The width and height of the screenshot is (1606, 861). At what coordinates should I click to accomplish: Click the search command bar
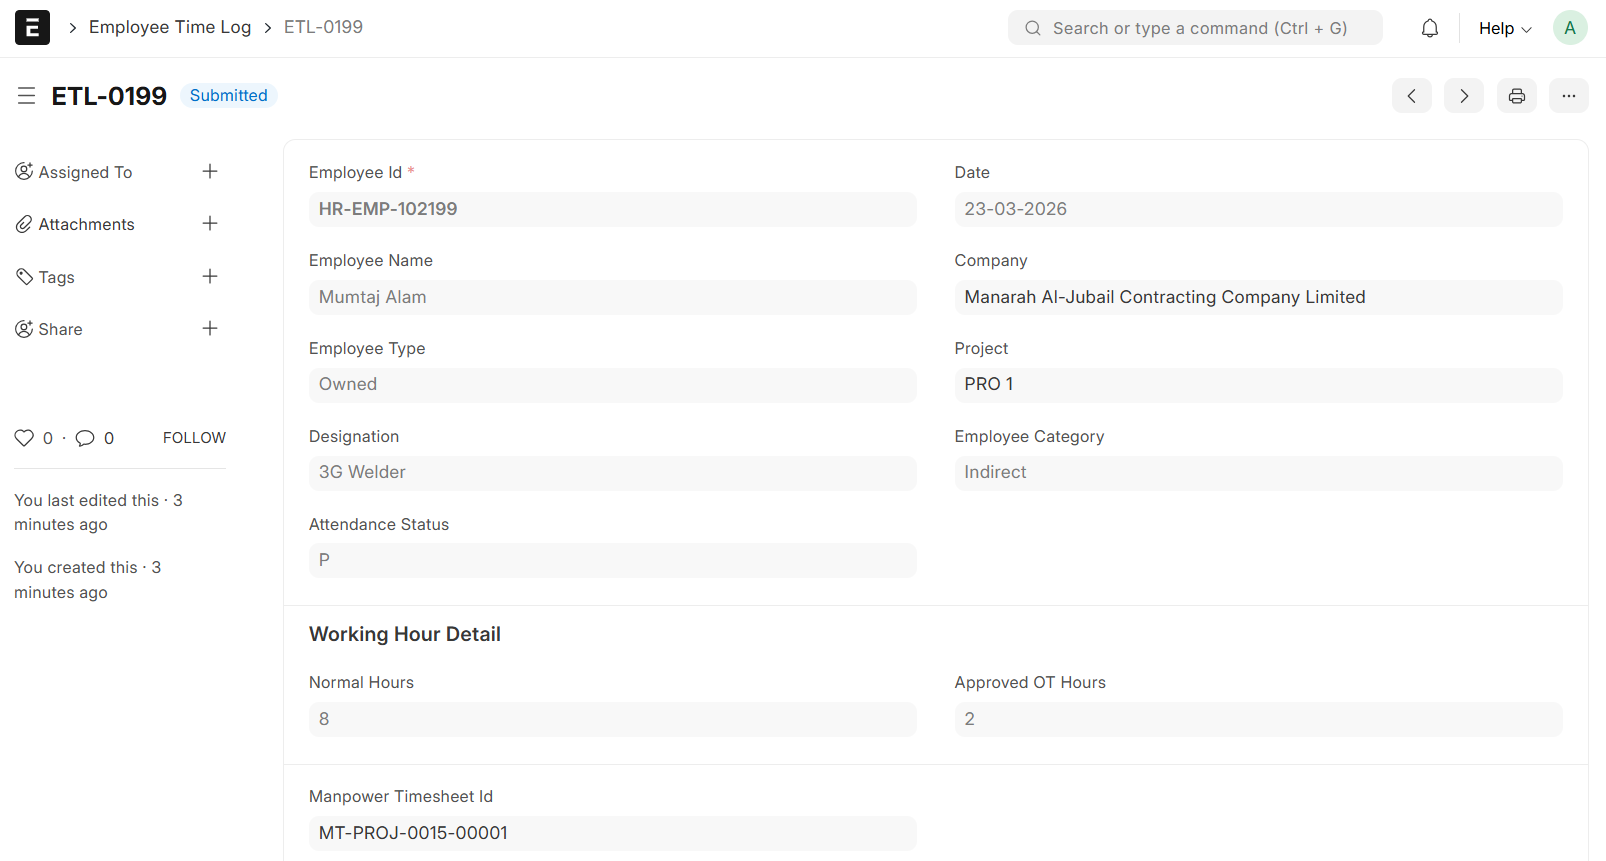(1195, 28)
